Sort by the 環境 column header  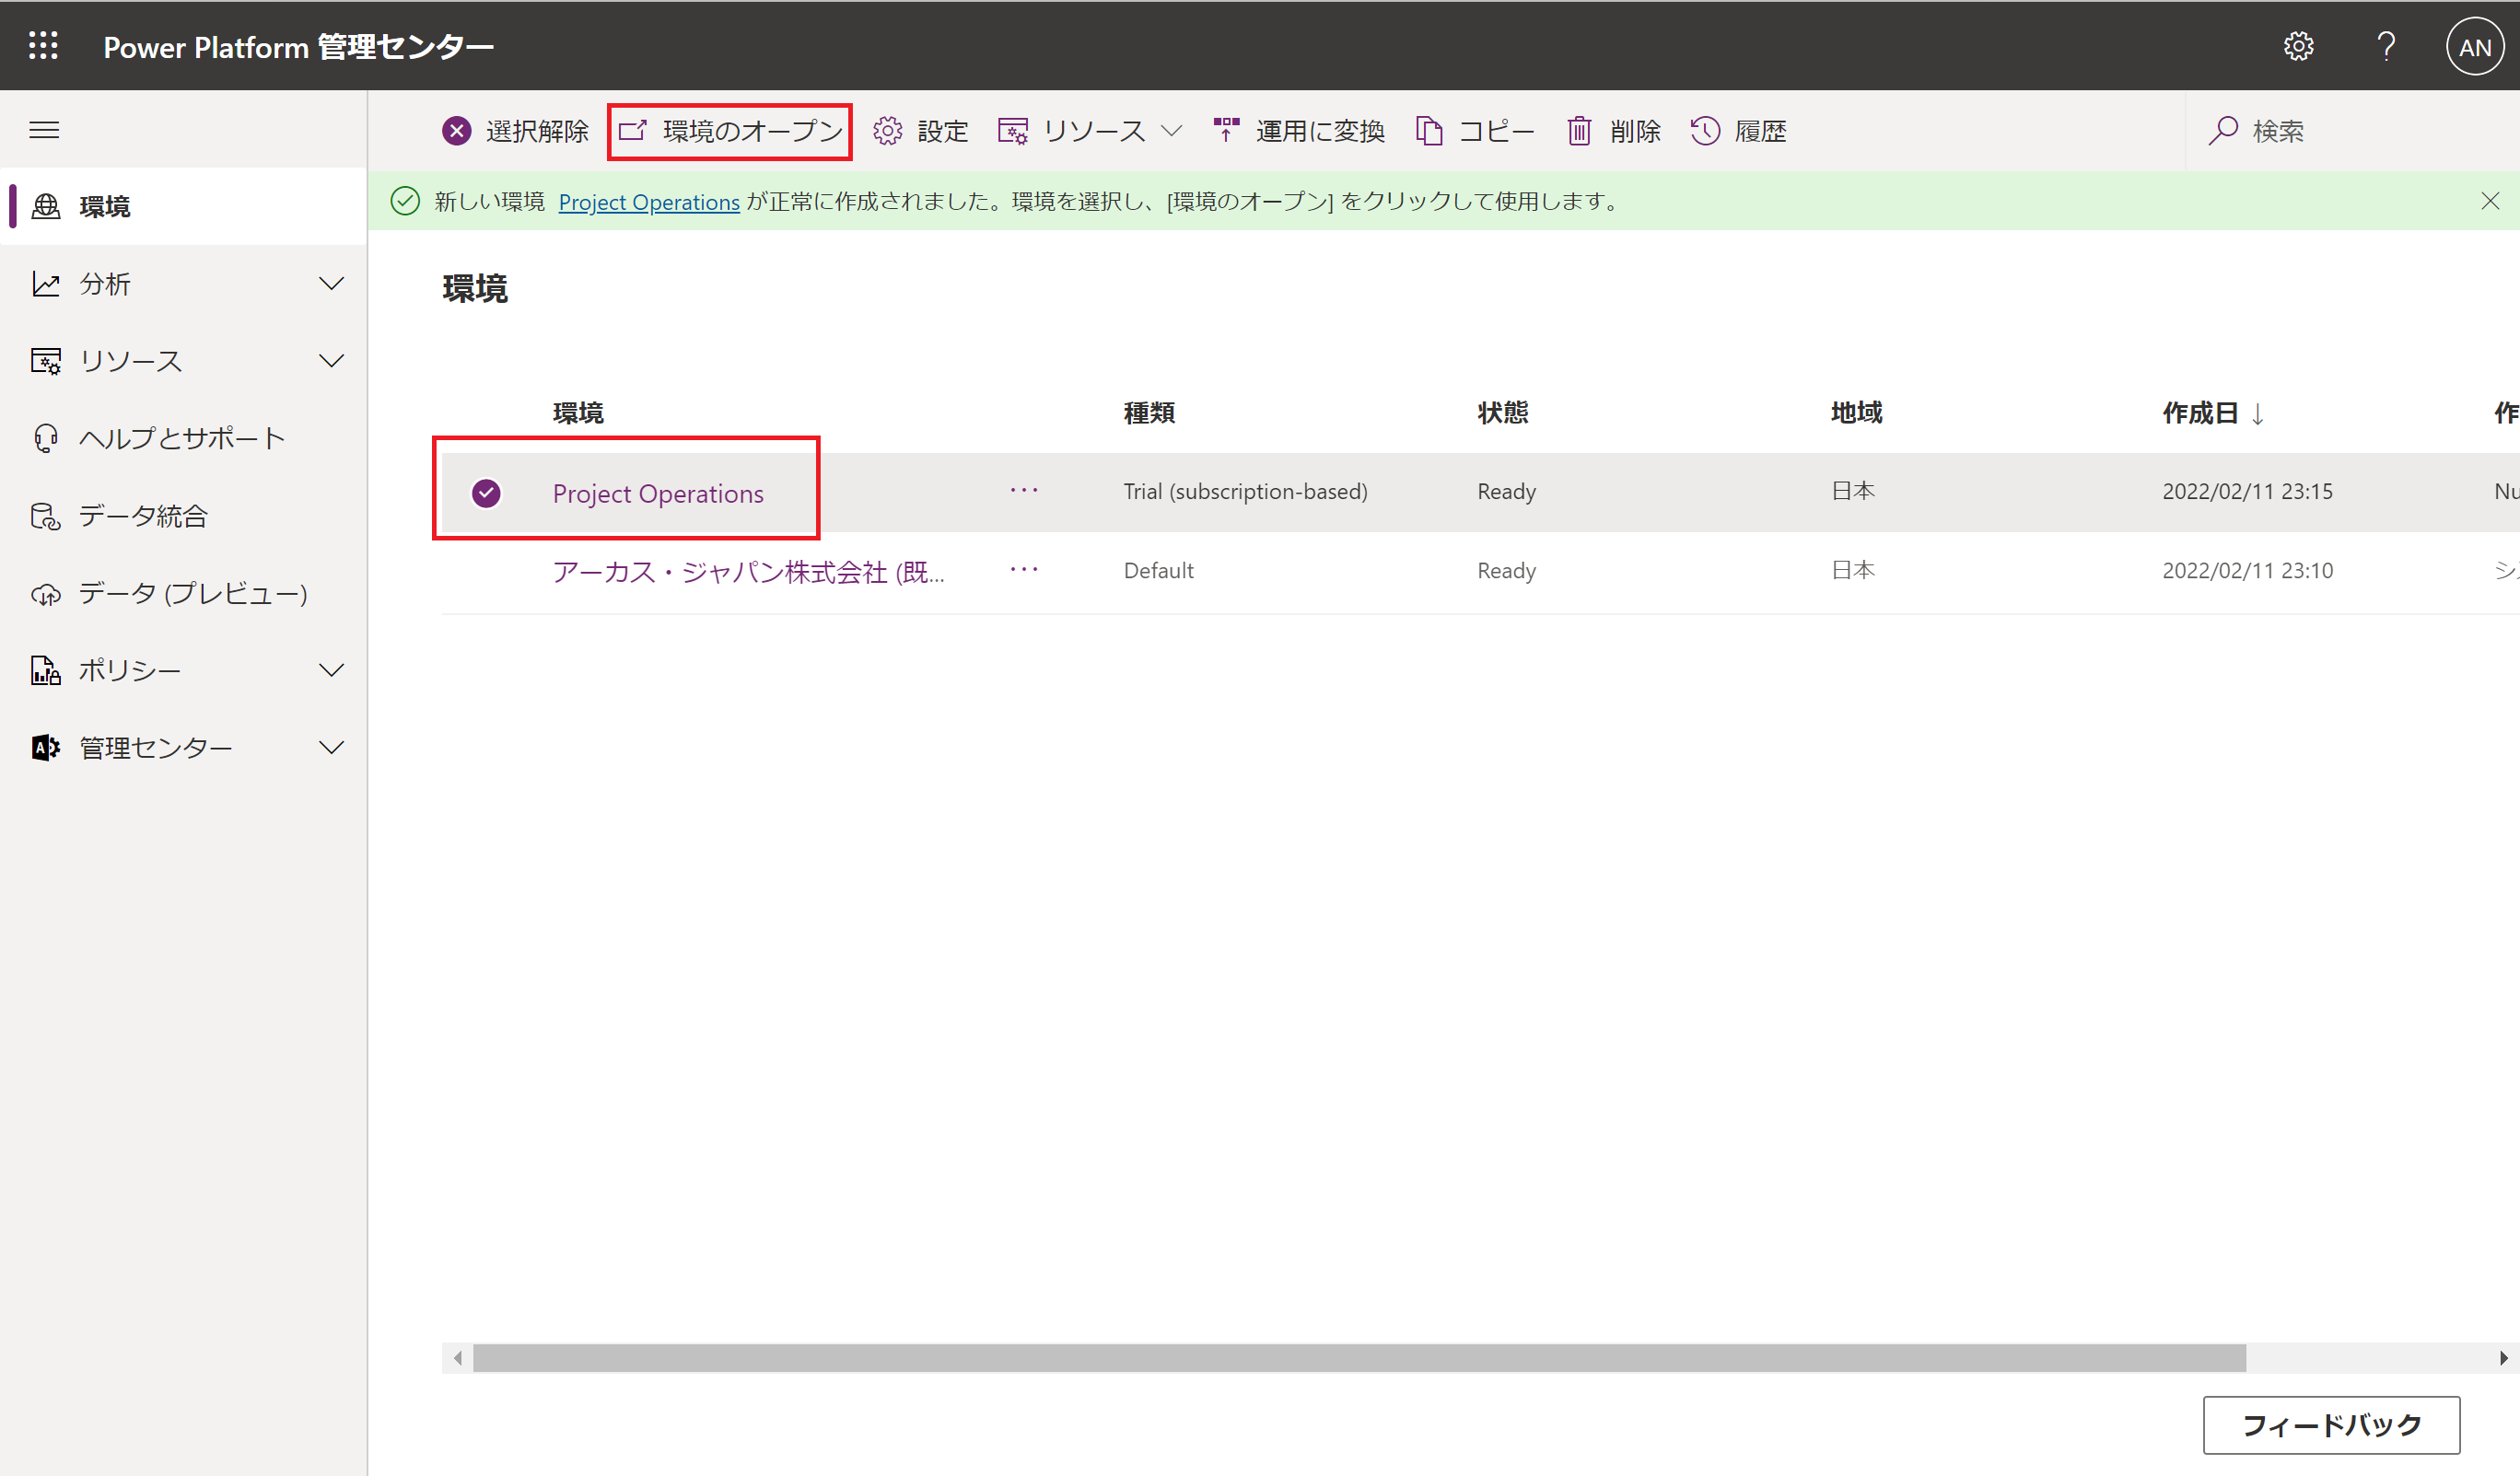click(x=578, y=413)
